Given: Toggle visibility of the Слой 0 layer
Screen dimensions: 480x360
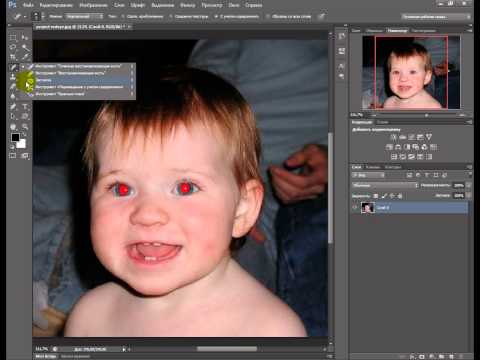Looking at the screenshot, I should tap(354, 208).
